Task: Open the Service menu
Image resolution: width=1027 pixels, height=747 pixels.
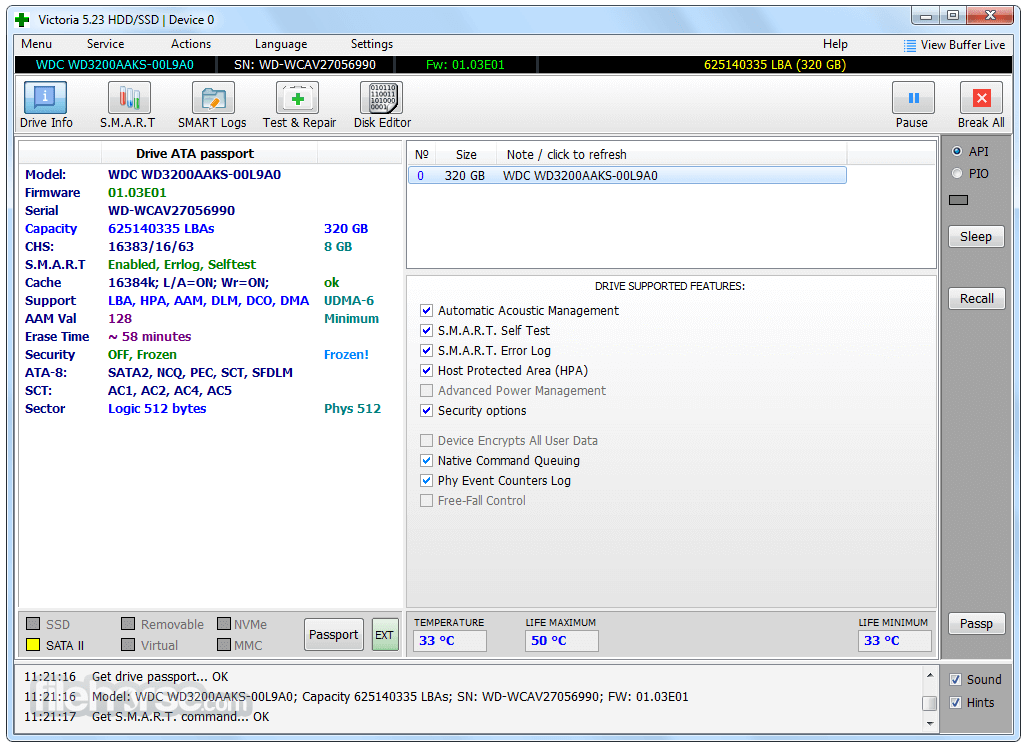Action: (105, 44)
